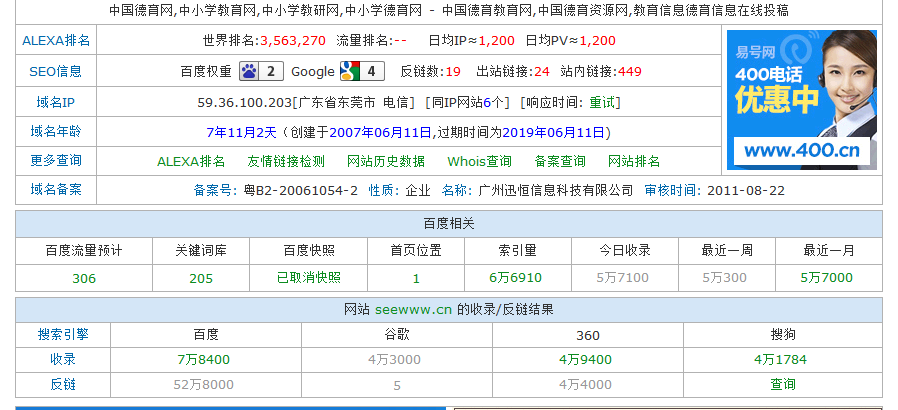Click 已取消快照 snapshot status
The width and height of the screenshot is (898, 410).
point(309,278)
